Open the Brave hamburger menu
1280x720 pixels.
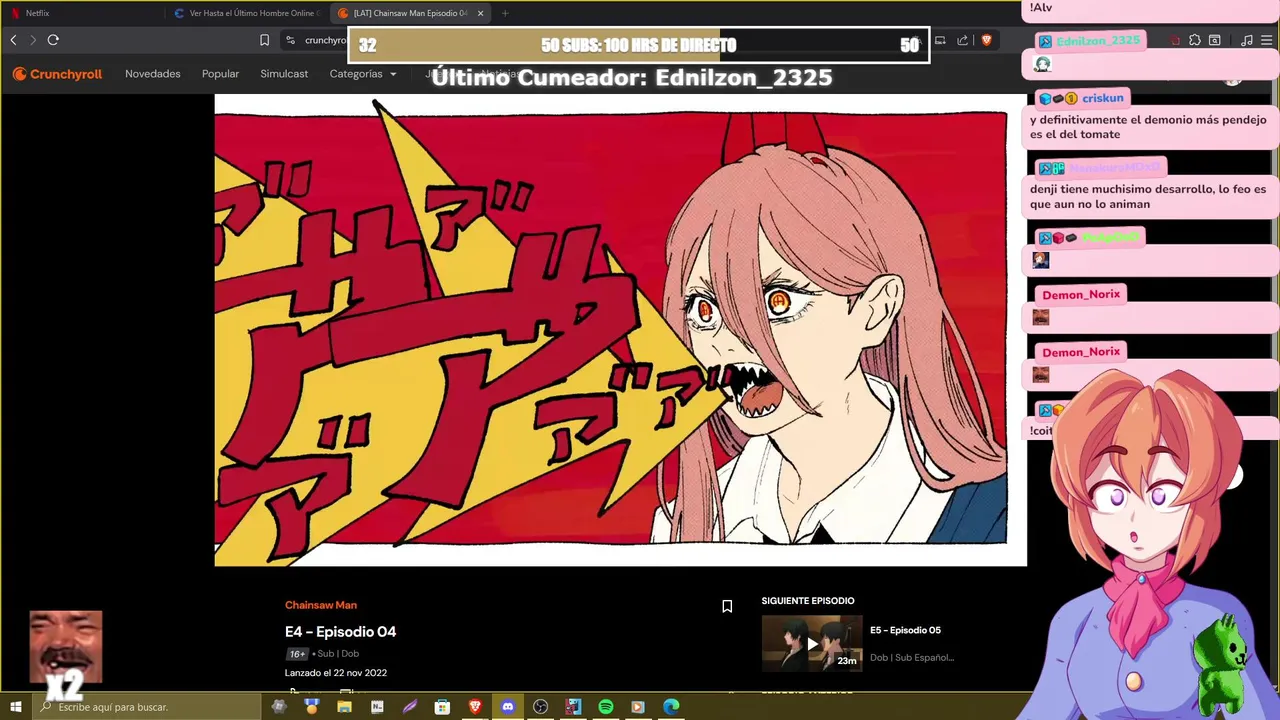(x=1267, y=40)
